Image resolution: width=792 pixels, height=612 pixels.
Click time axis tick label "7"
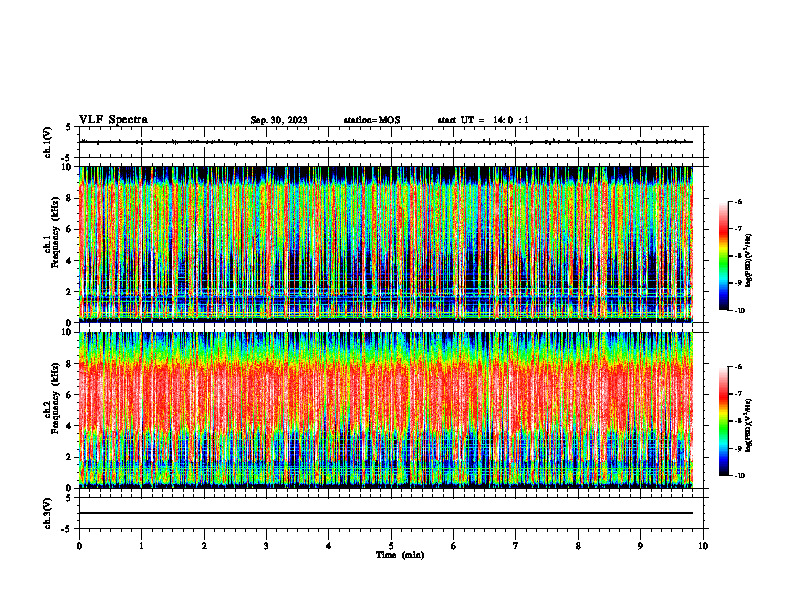click(516, 546)
